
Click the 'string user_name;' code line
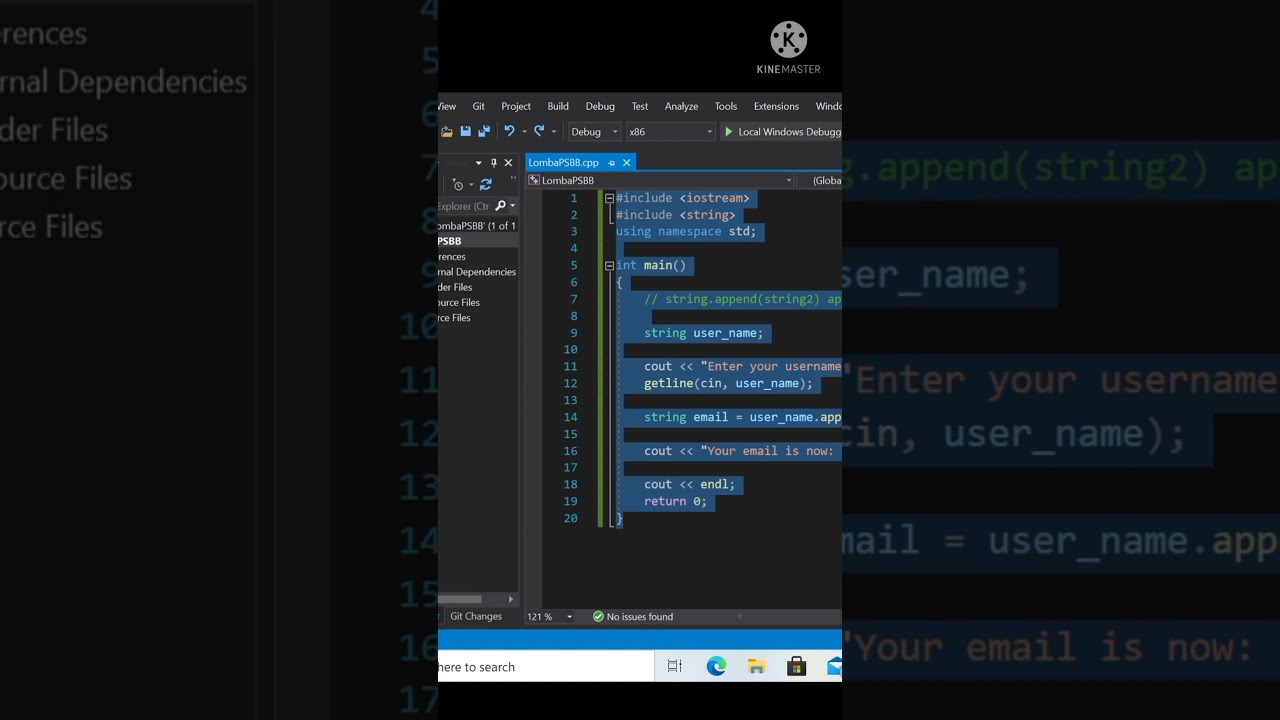pos(703,333)
